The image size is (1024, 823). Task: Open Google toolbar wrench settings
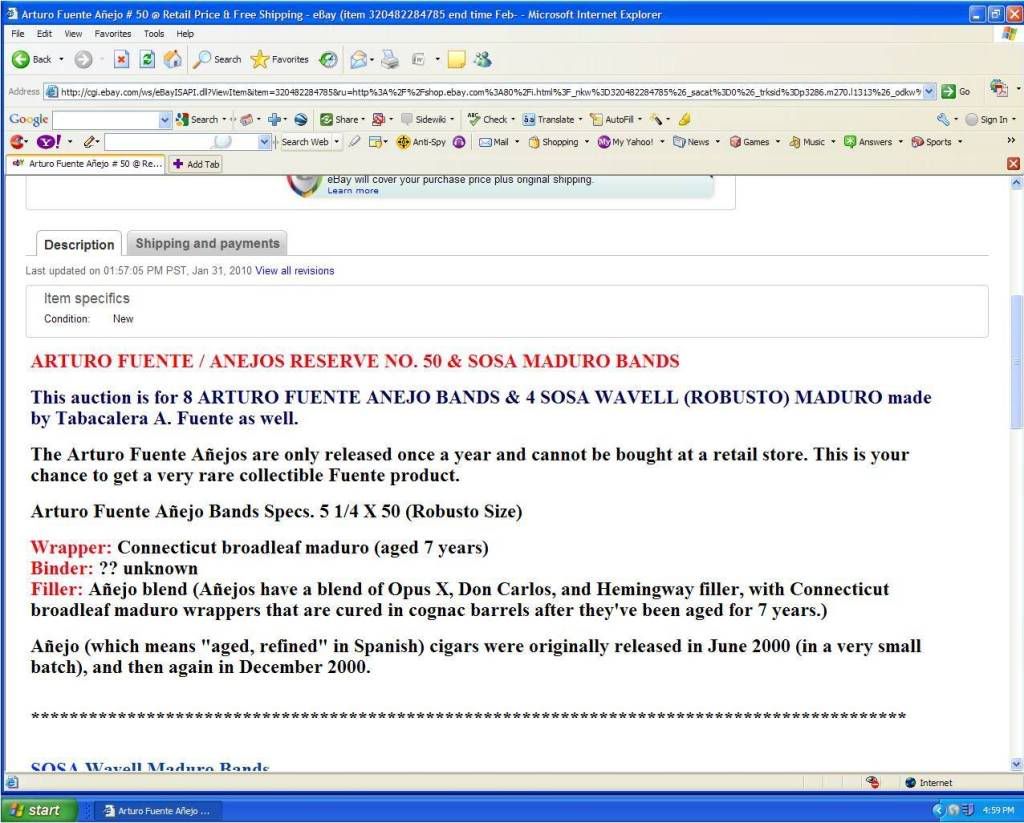[x=942, y=120]
